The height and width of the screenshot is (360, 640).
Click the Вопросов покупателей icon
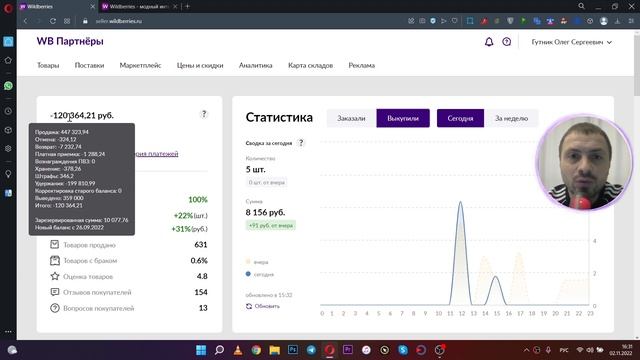(54, 308)
